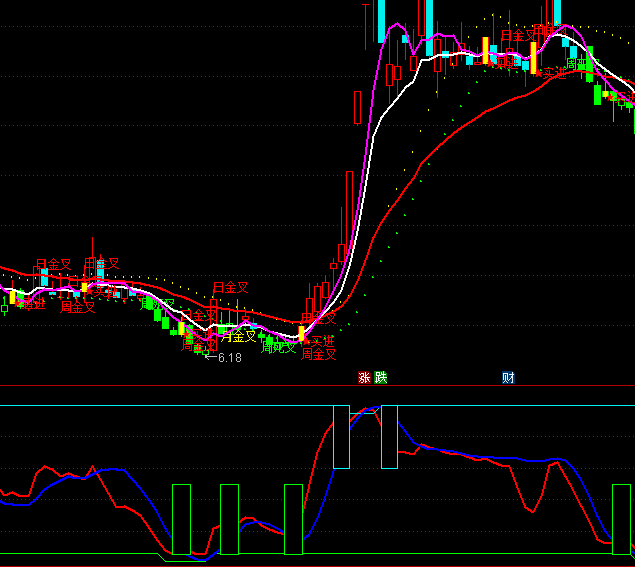Viewport: 635px width, 567px height.
Task: Select the right cyan signal box at indicator peak
Action: [389, 436]
